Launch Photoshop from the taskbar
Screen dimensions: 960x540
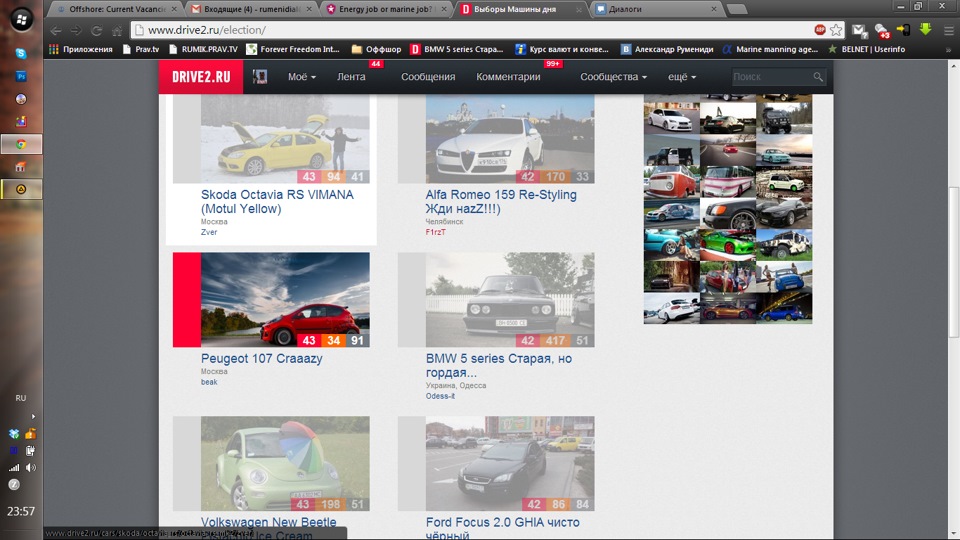tap(21, 76)
